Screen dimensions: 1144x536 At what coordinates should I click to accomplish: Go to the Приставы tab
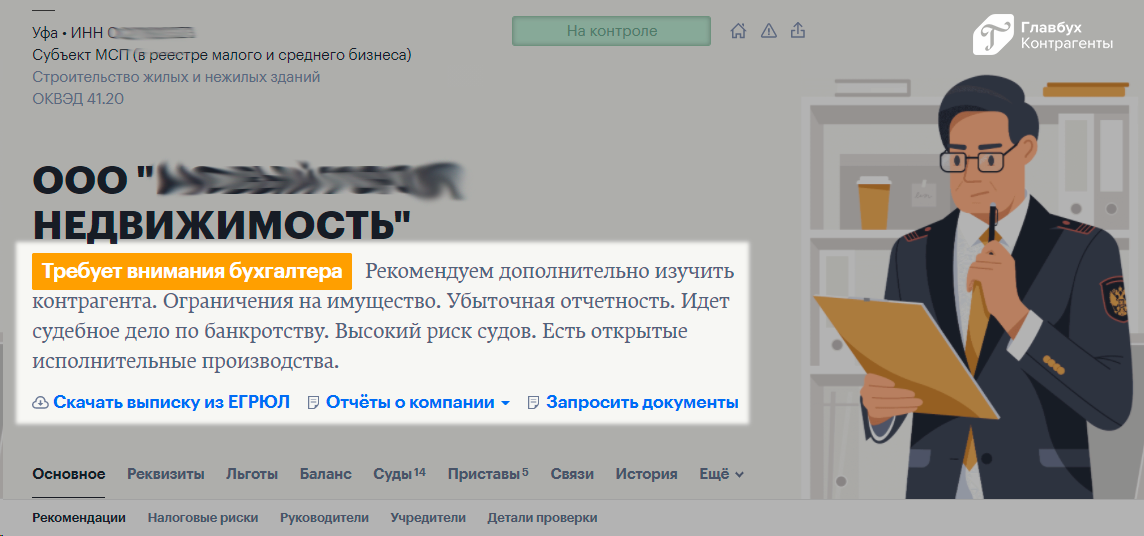(x=487, y=474)
